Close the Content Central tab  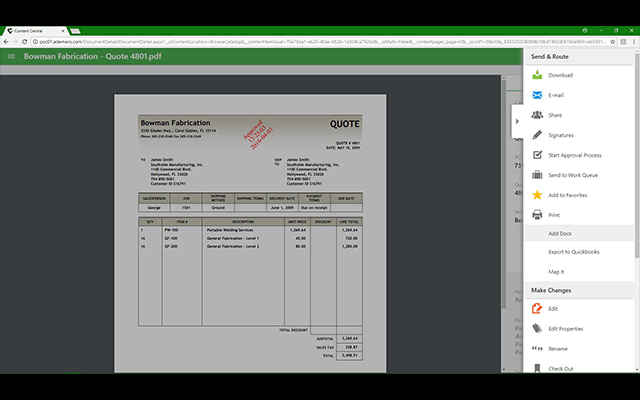point(63,31)
